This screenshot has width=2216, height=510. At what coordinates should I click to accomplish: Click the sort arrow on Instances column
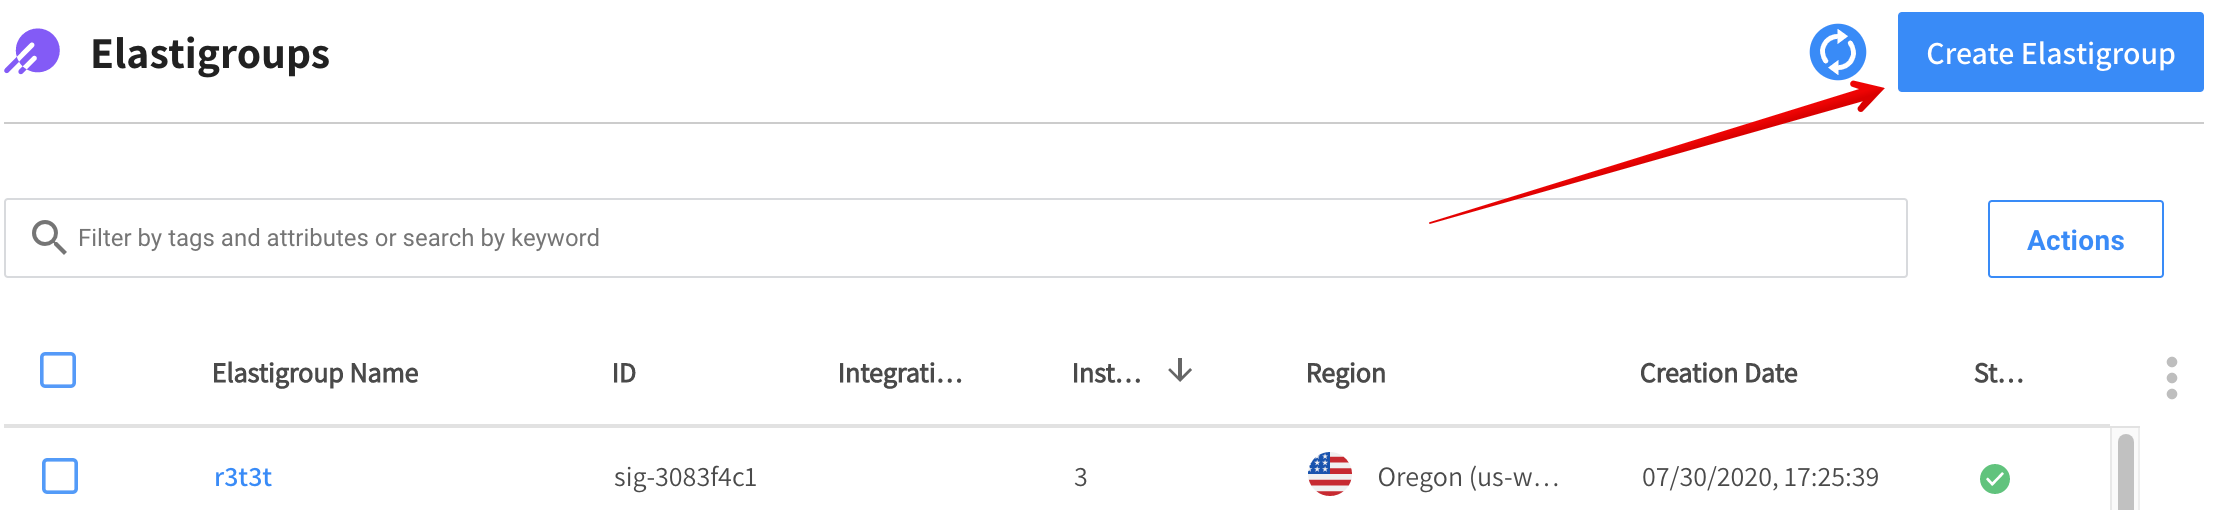click(1180, 371)
